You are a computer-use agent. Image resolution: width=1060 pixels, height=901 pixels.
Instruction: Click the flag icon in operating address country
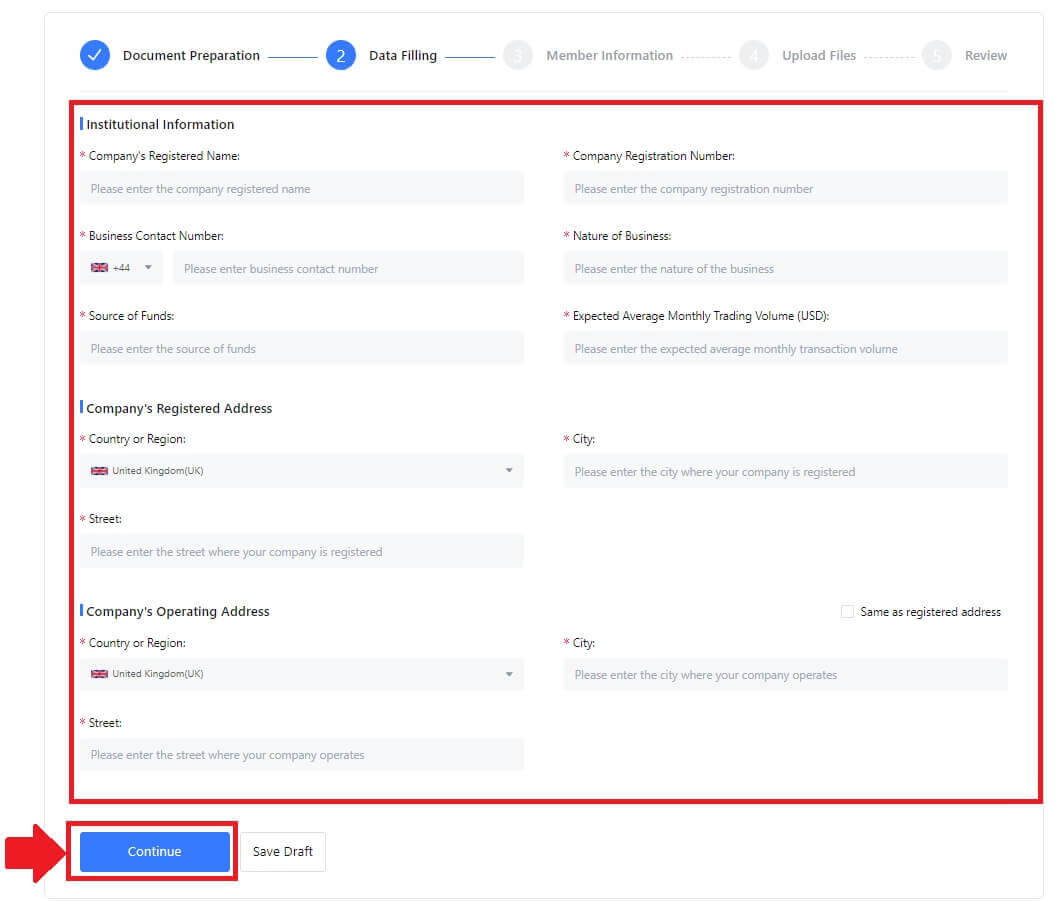[x=100, y=674]
